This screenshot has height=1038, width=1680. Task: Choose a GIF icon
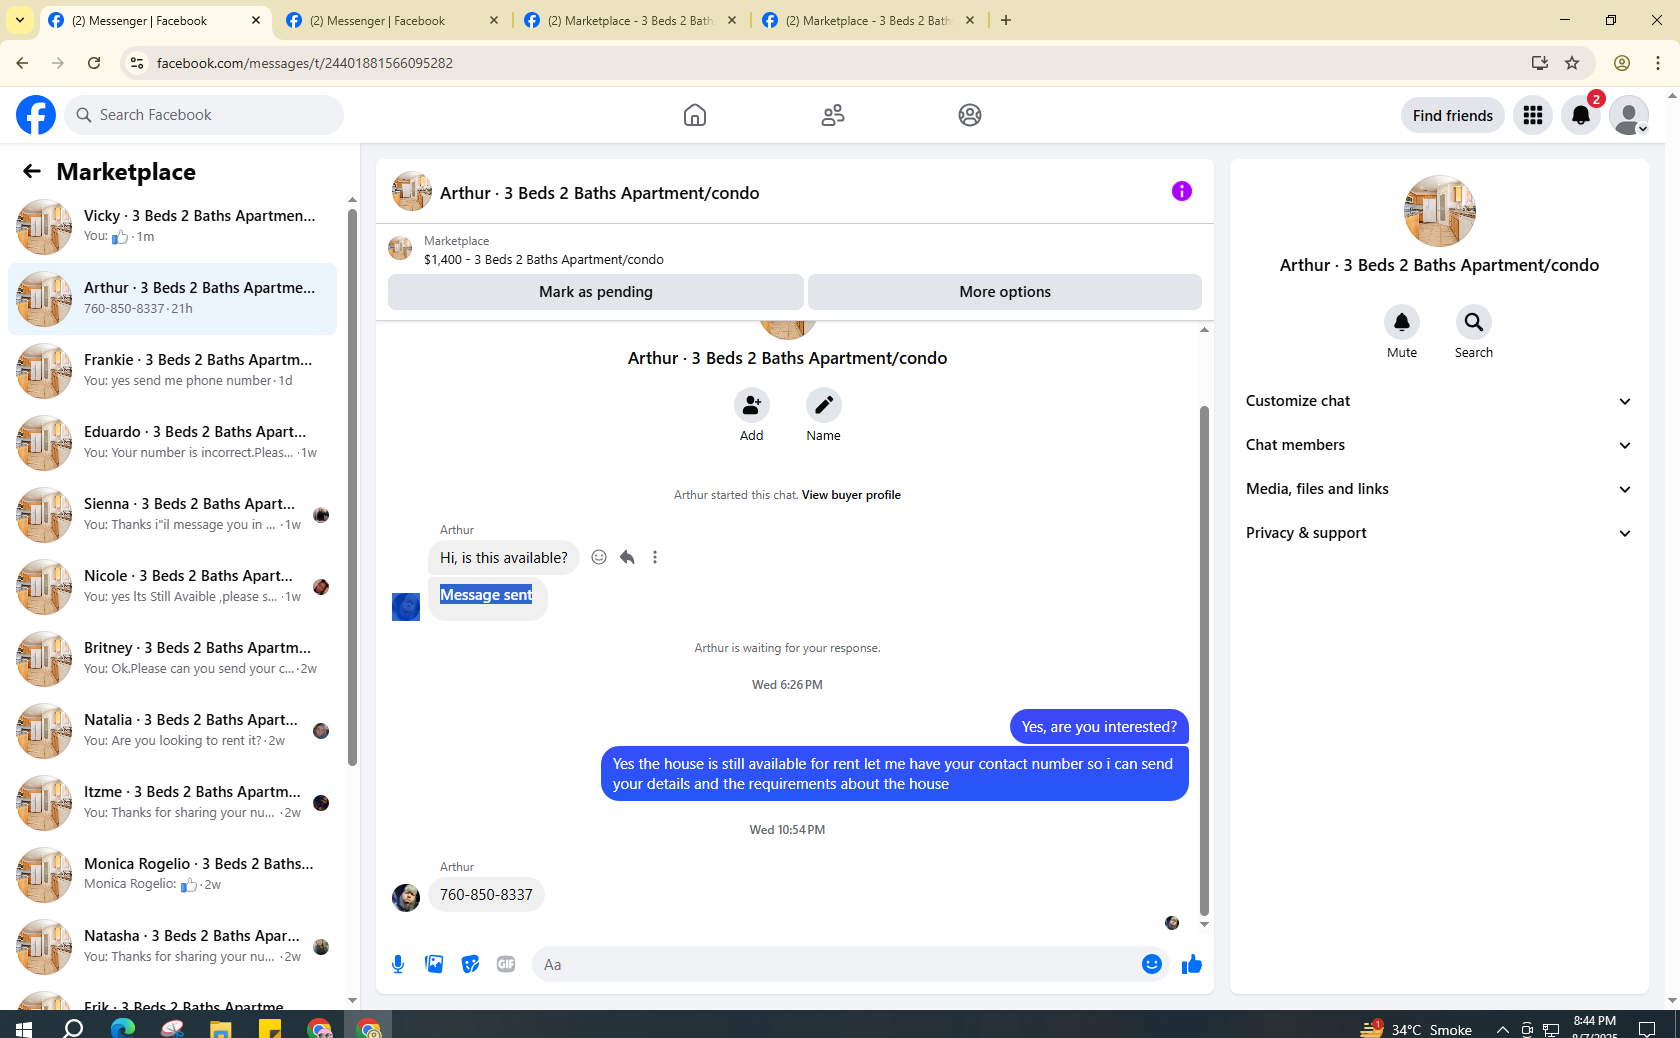coord(506,964)
